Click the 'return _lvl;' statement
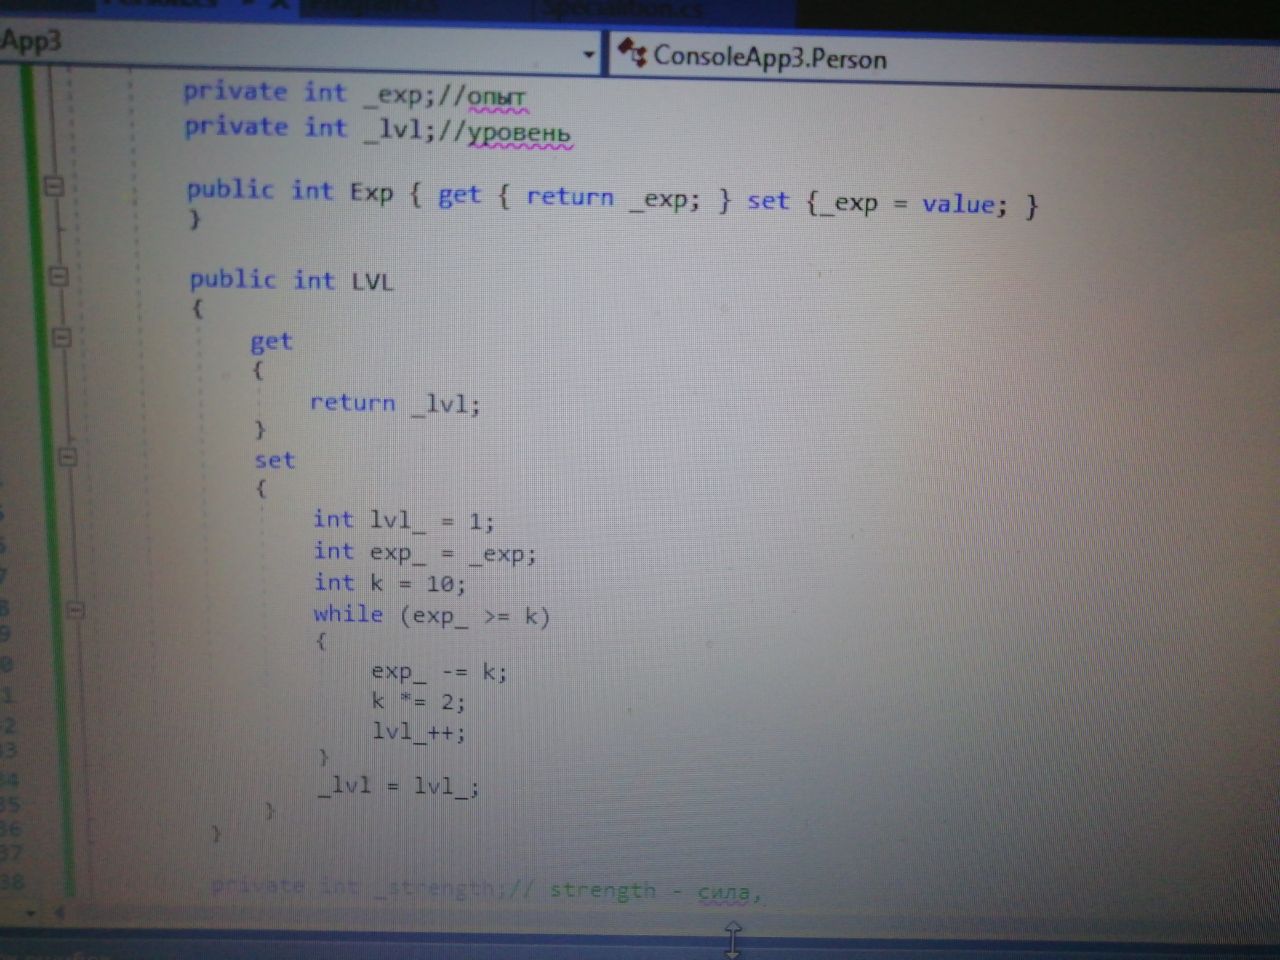This screenshot has width=1280, height=960. click(395, 403)
